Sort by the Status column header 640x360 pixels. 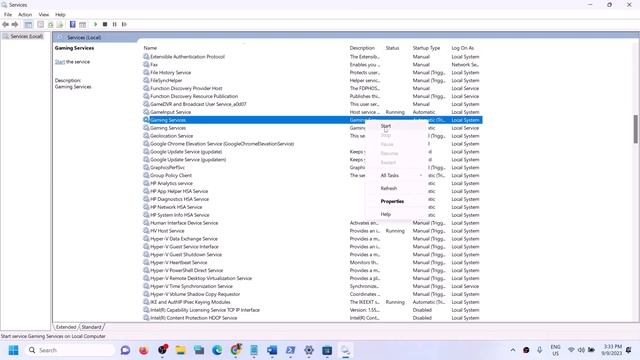click(x=392, y=48)
